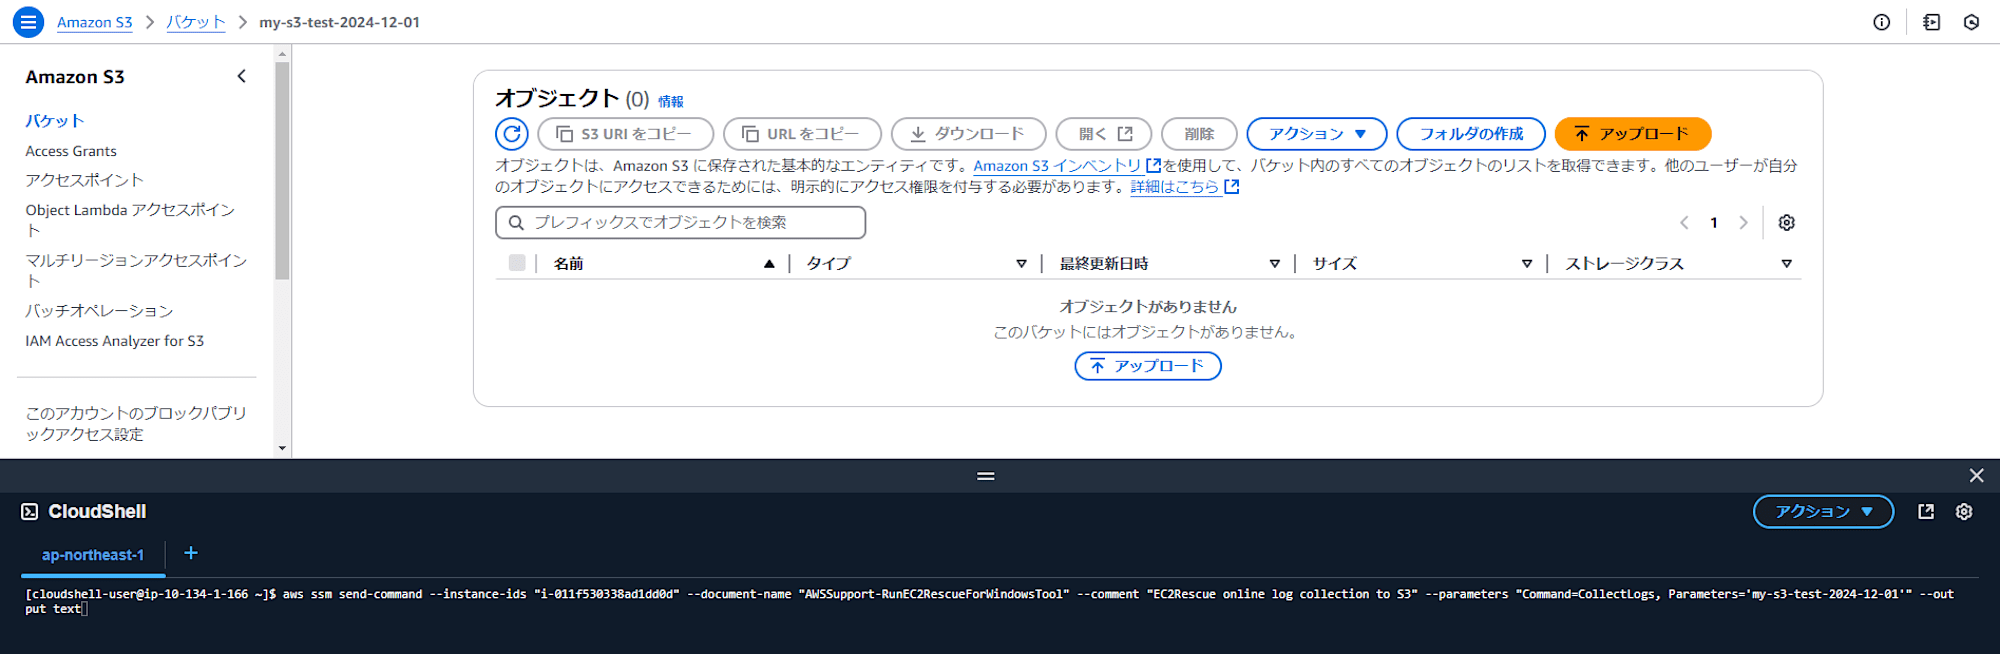Click the sidebar scrollbar thumb
Screen dimensions: 2000x654
tap(282, 171)
